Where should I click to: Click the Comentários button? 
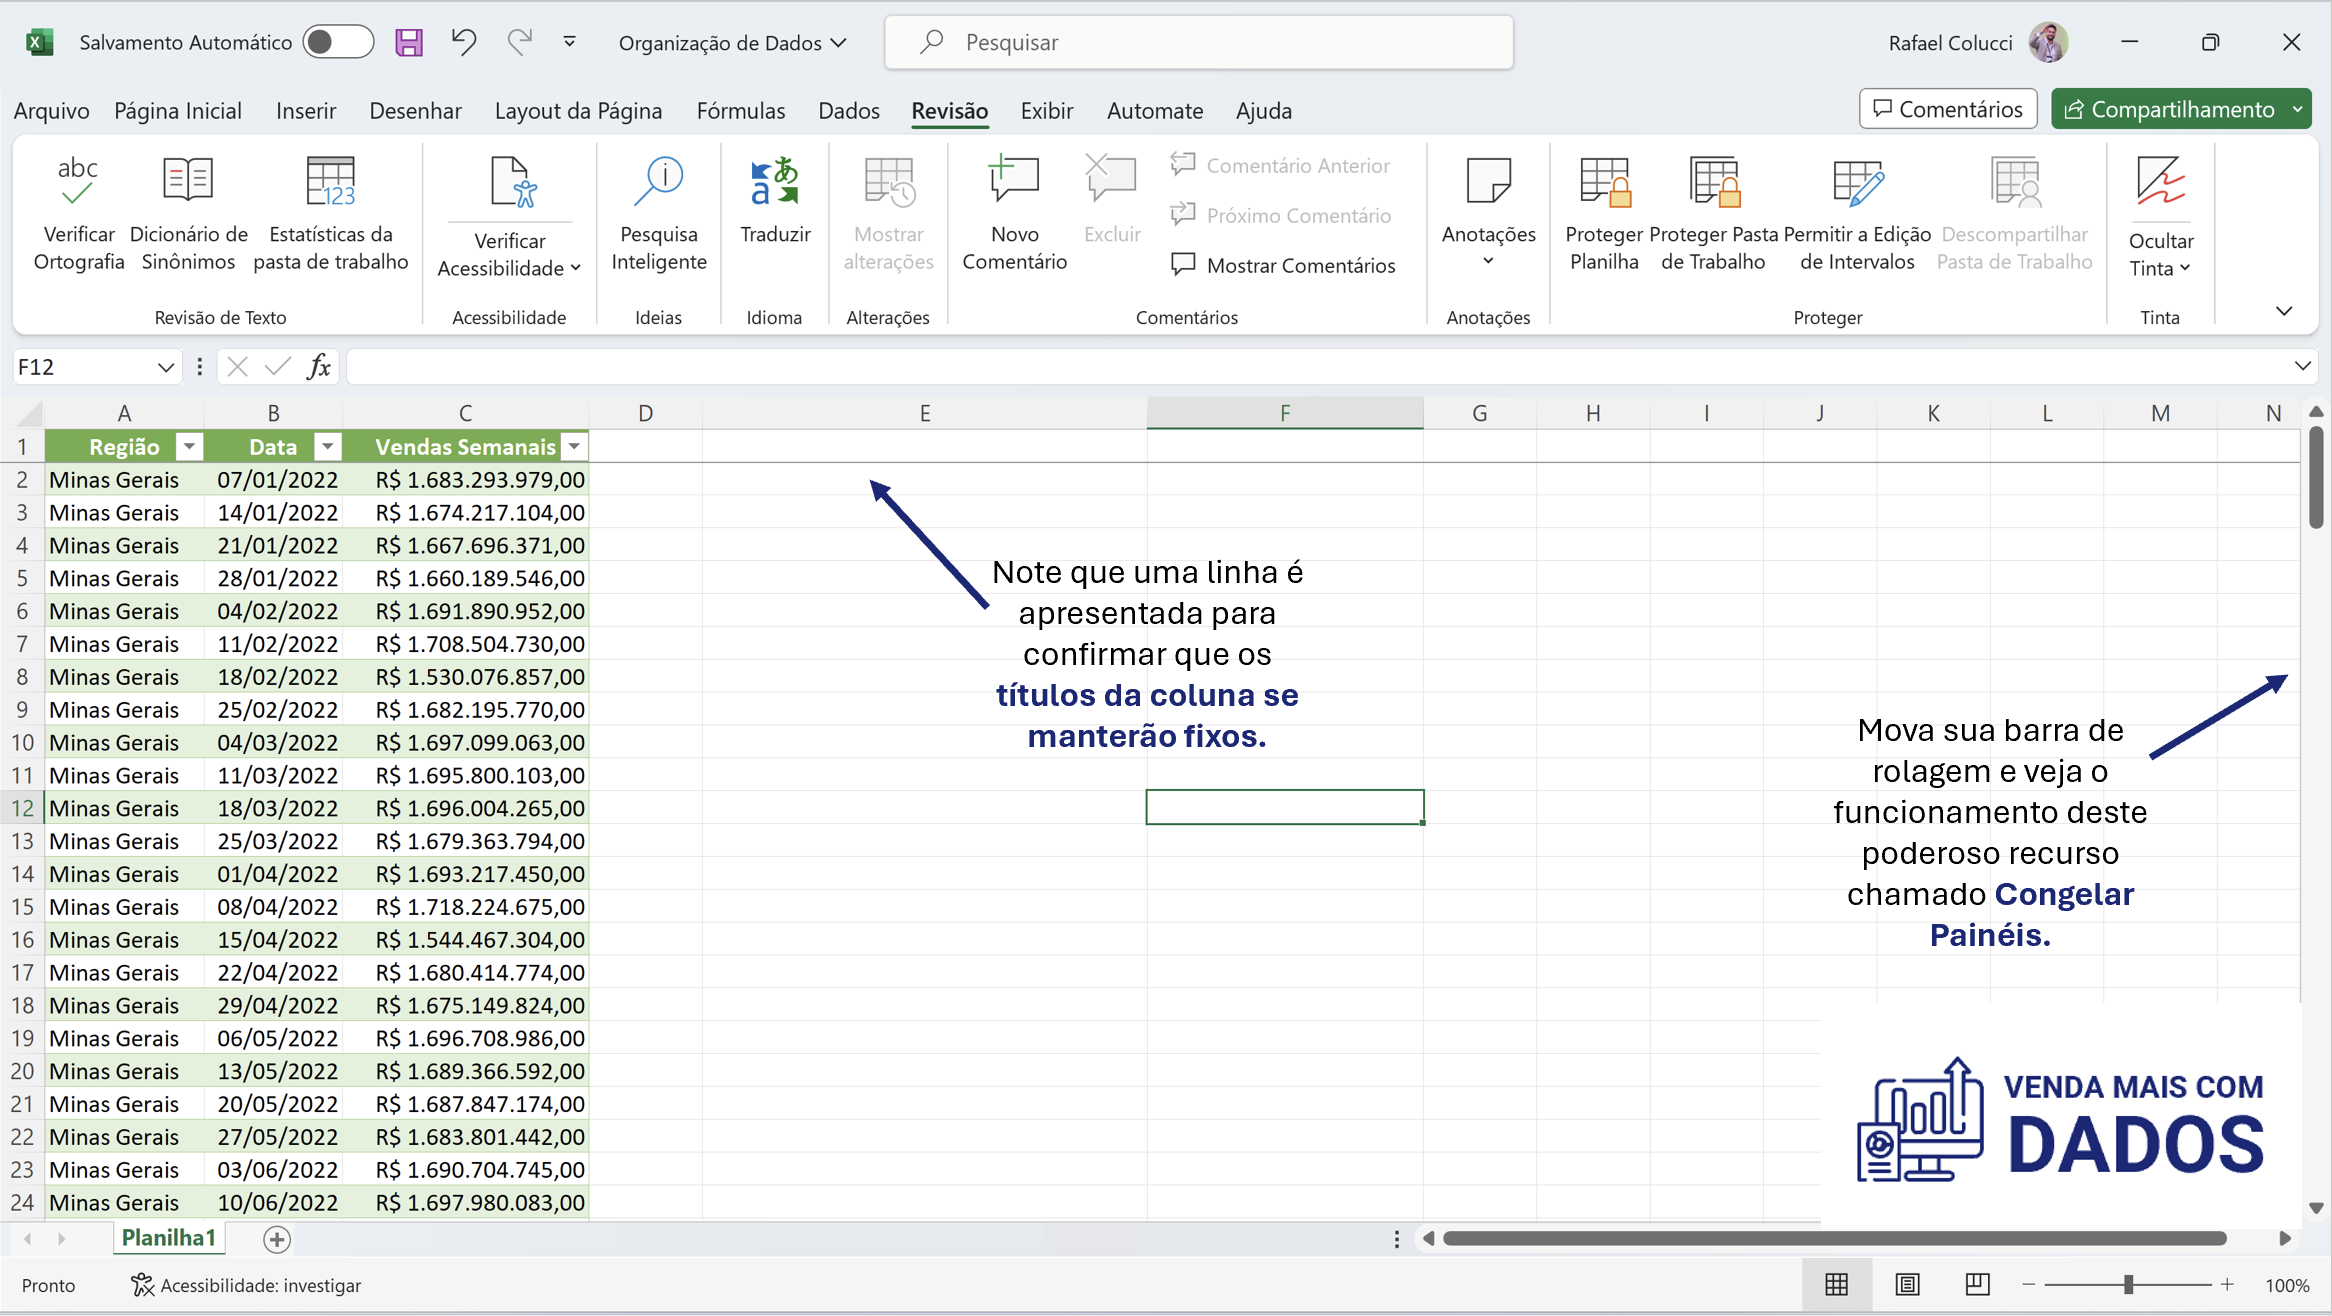click(x=1948, y=109)
